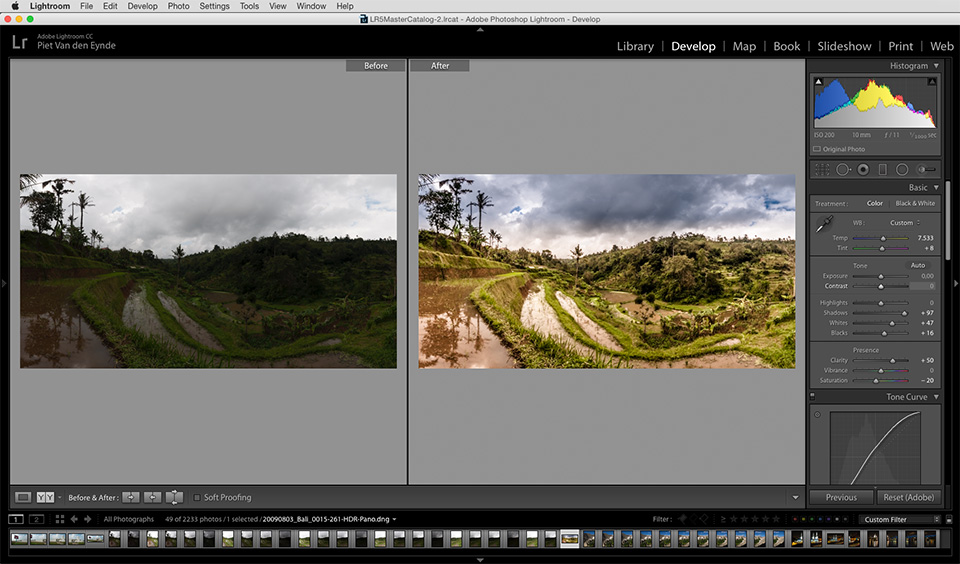960x564 pixels.
Task: Click the Temp slider handle
Action: coord(883,238)
